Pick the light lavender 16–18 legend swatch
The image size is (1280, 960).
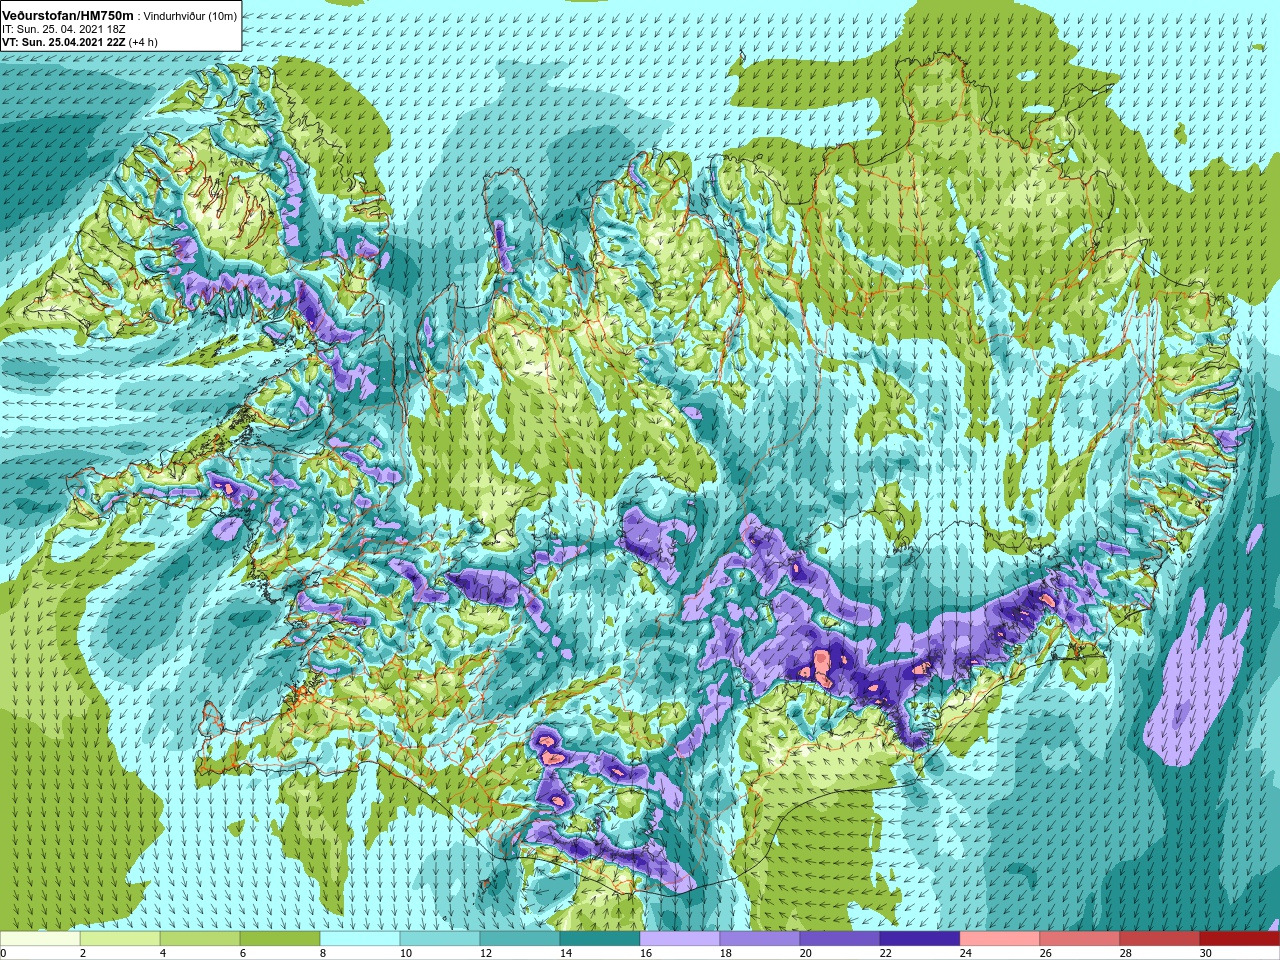point(680,939)
